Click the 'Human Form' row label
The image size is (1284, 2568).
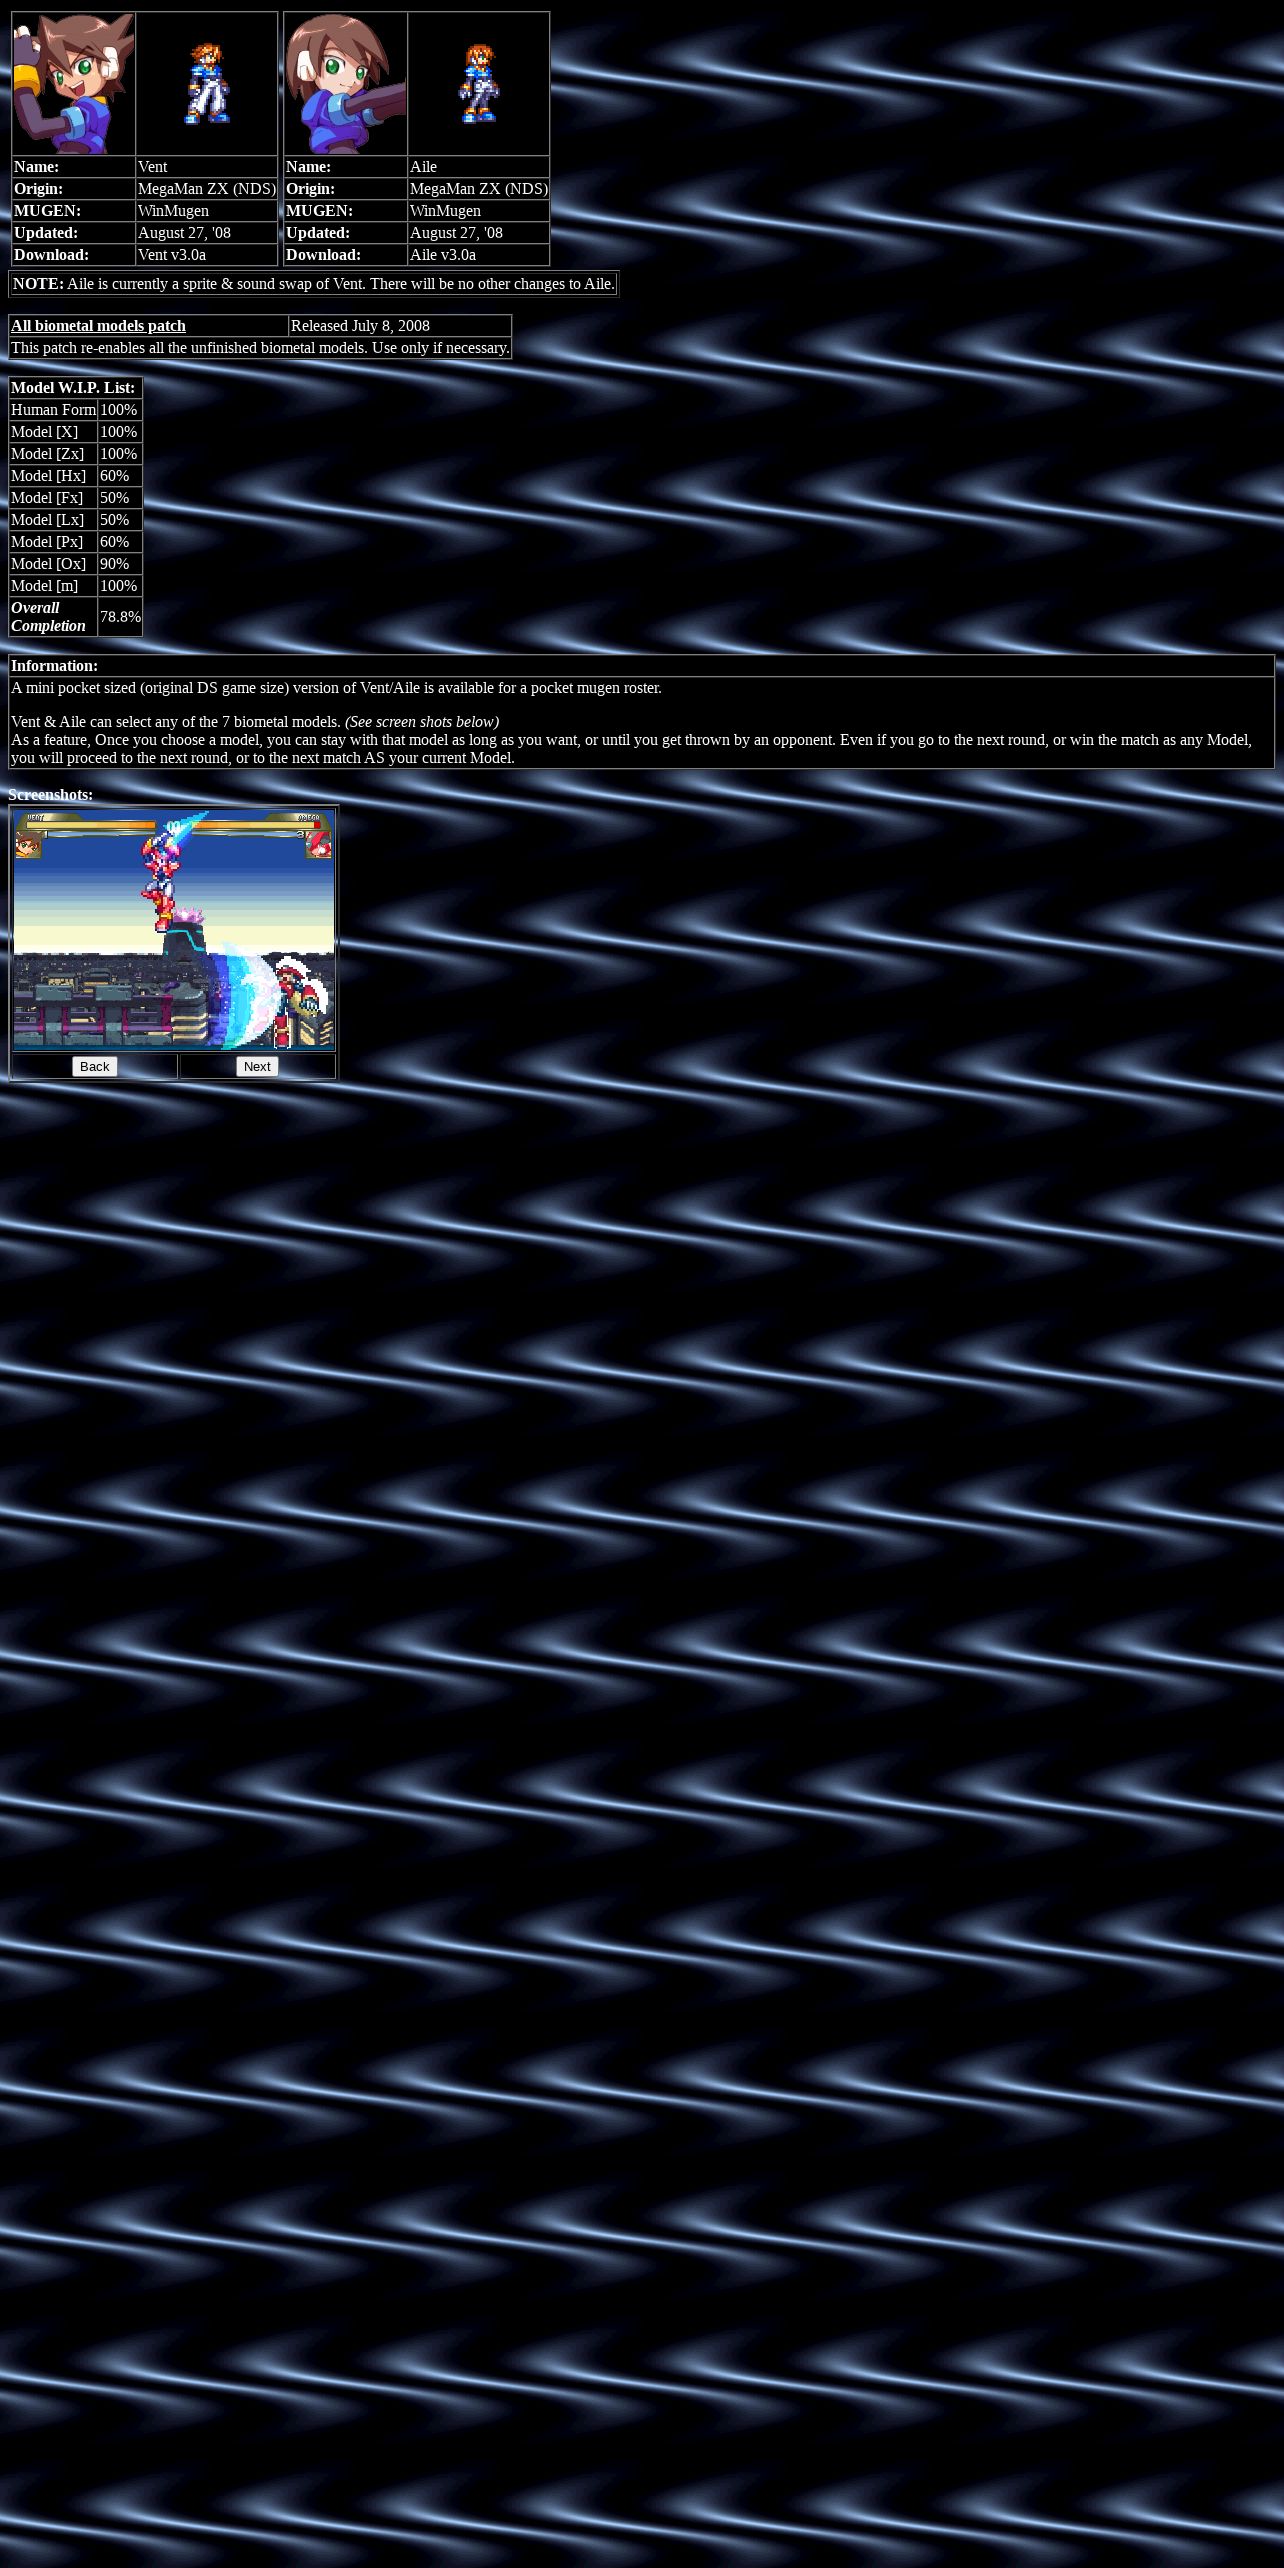[53, 410]
